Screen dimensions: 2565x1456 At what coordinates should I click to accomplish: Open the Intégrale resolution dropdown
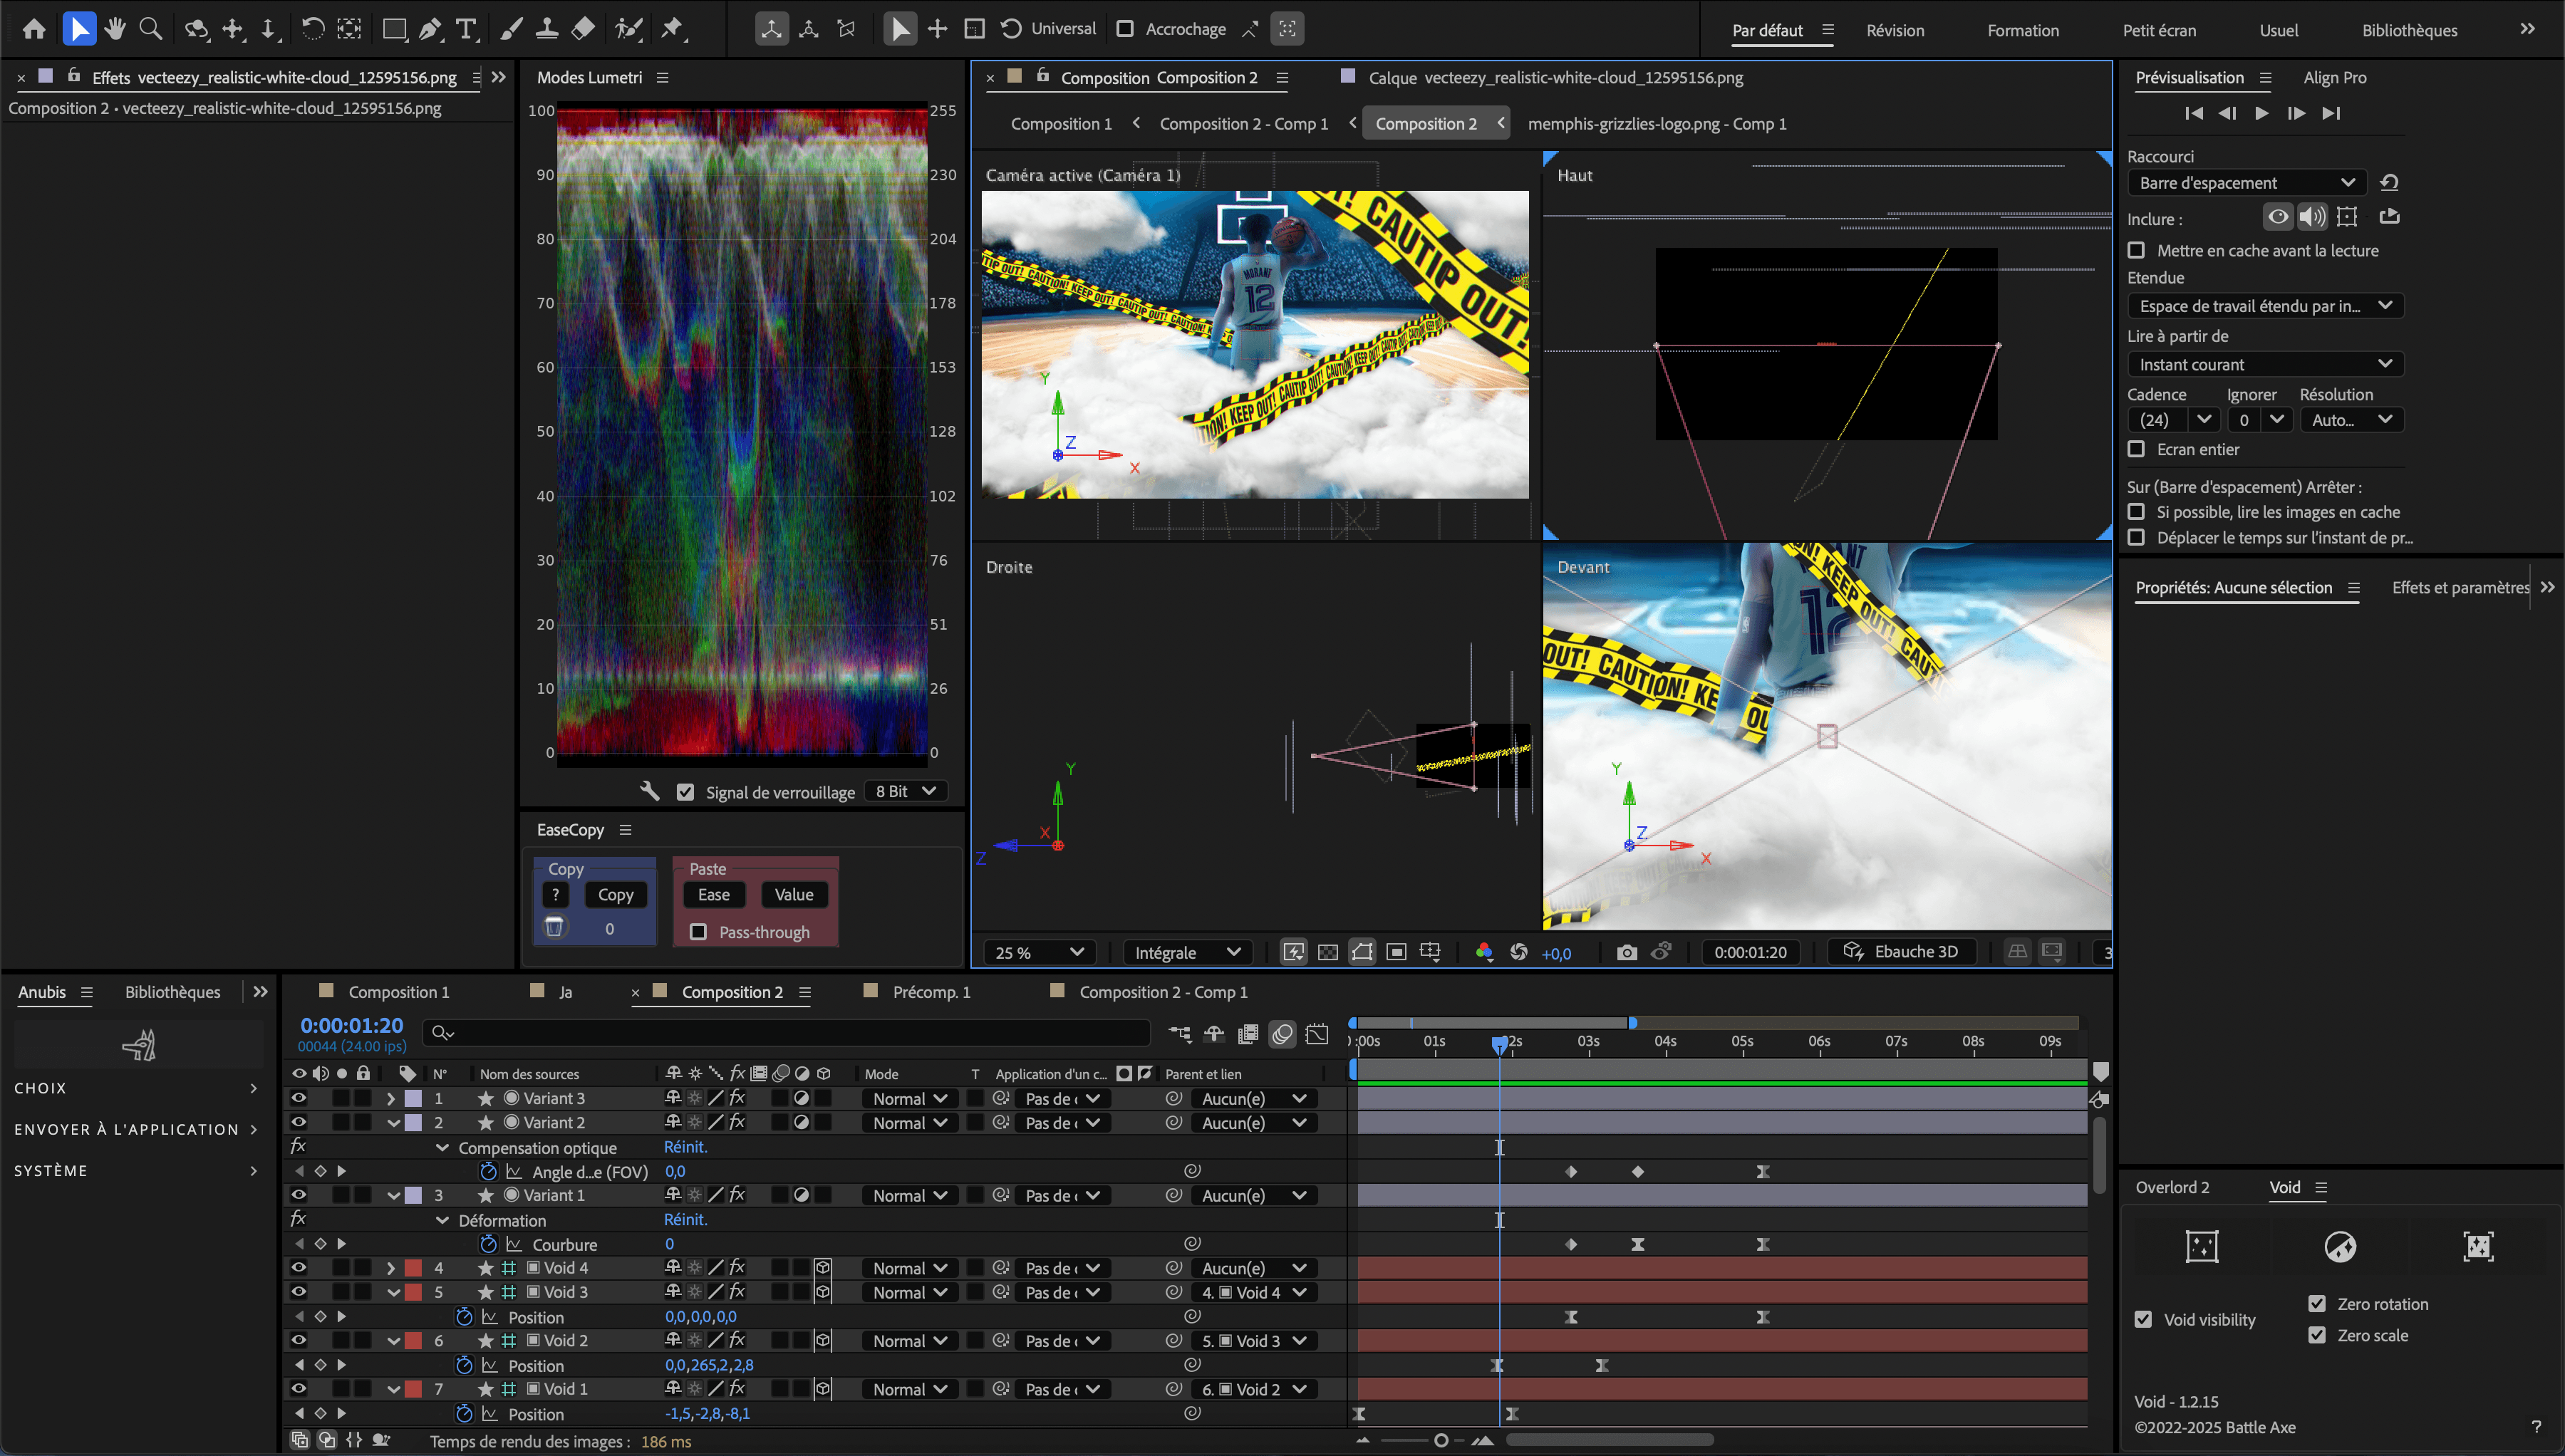(x=1187, y=952)
